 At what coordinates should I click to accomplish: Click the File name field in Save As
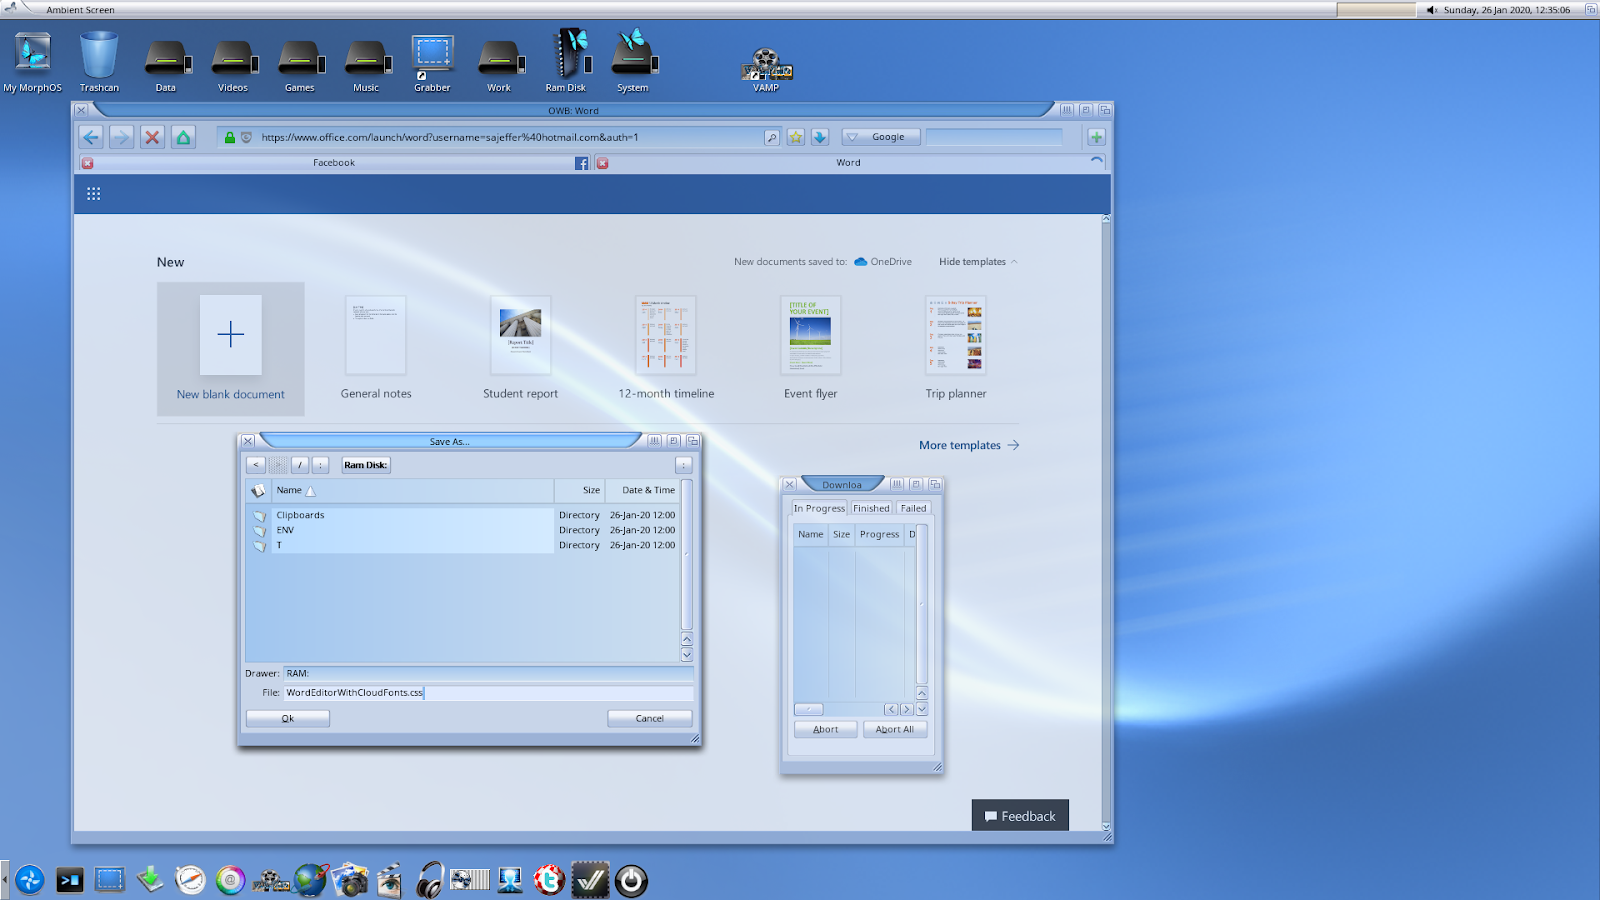pyautogui.click(x=488, y=692)
